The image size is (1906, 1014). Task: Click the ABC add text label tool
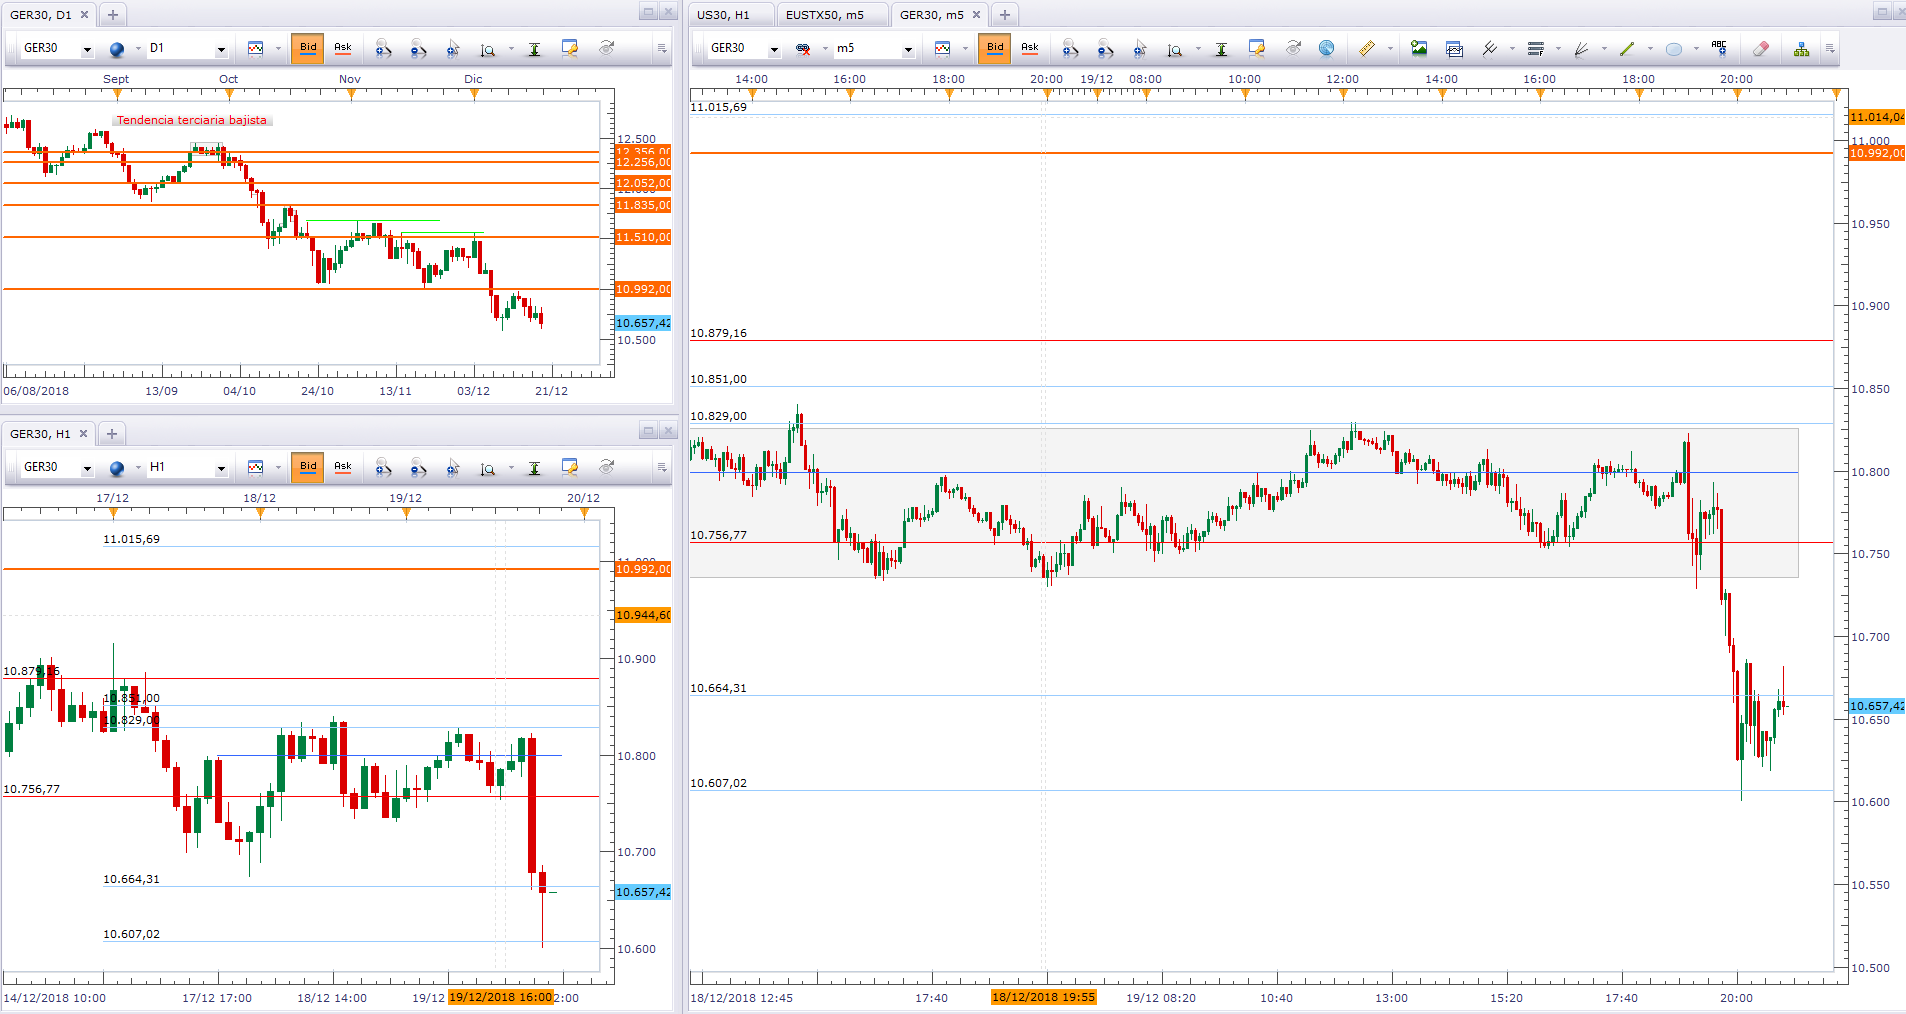(1719, 47)
